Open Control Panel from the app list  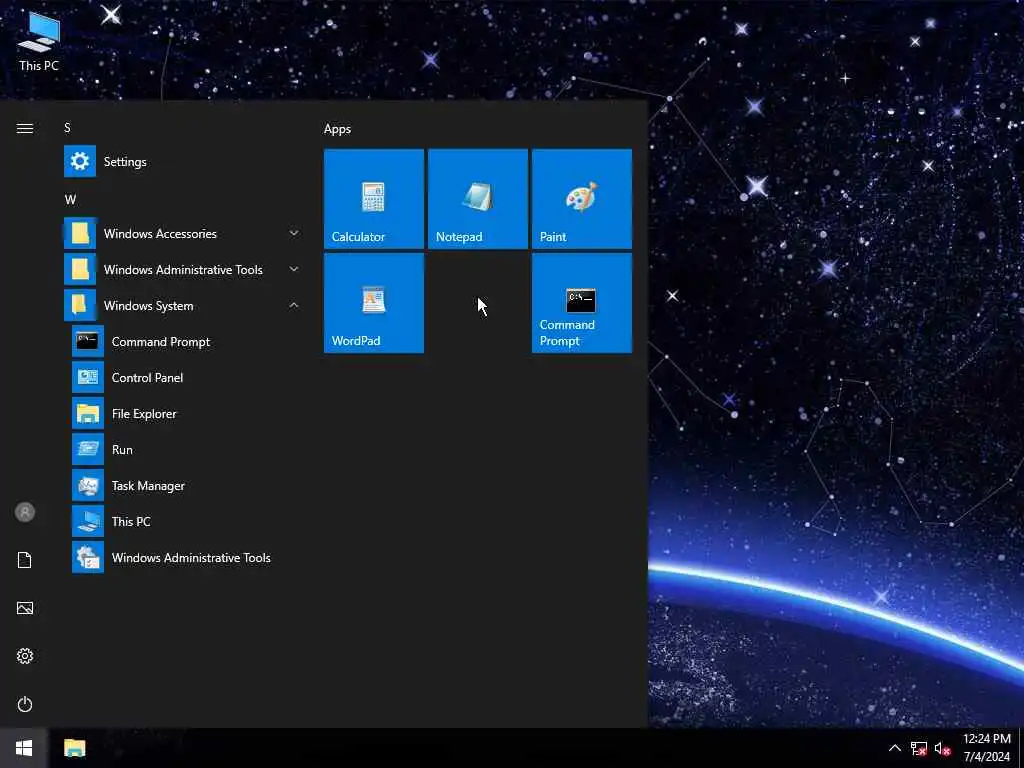(x=187, y=377)
